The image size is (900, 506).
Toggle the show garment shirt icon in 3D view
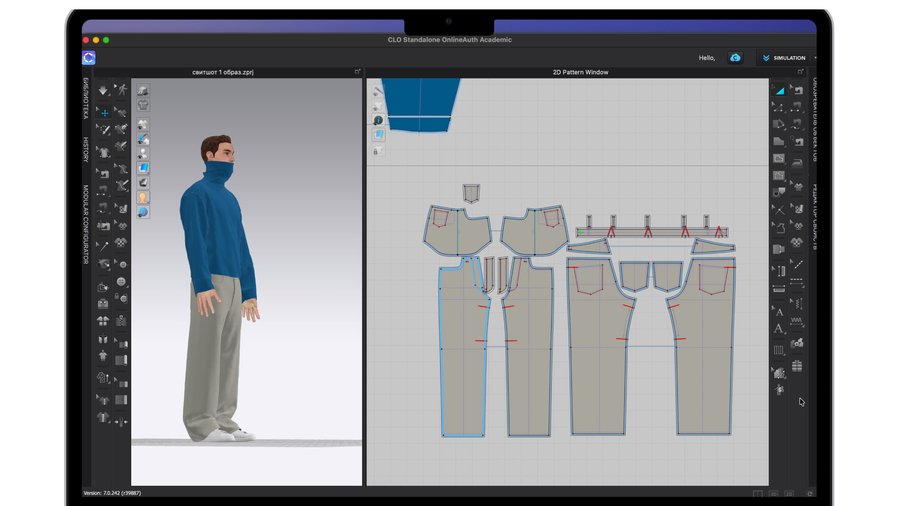(143, 103)
